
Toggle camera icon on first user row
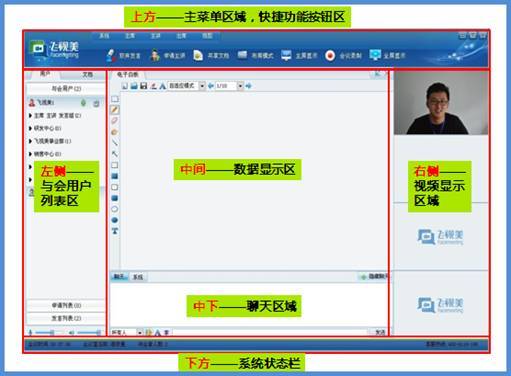(96, 103)
